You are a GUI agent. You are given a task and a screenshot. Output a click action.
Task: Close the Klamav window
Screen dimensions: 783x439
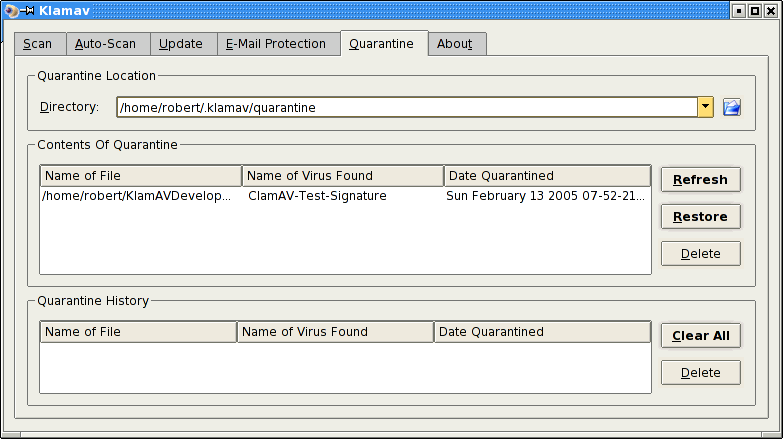coord(771,10)
